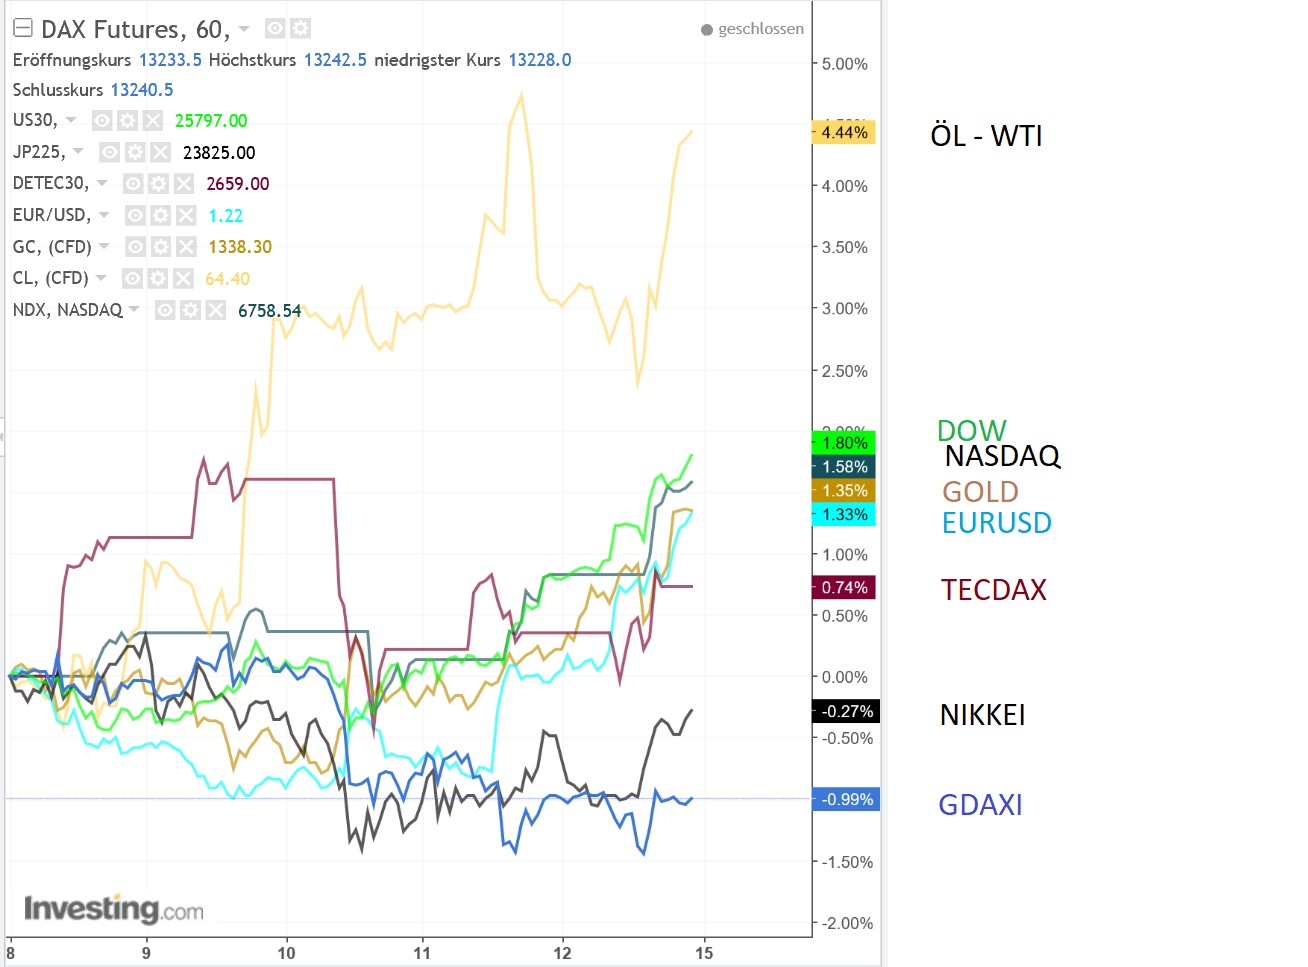The width and height of the screenshot is (1308, 967).
Task: Open the DETEC30 series settings gear
Action: coord(157,183)
